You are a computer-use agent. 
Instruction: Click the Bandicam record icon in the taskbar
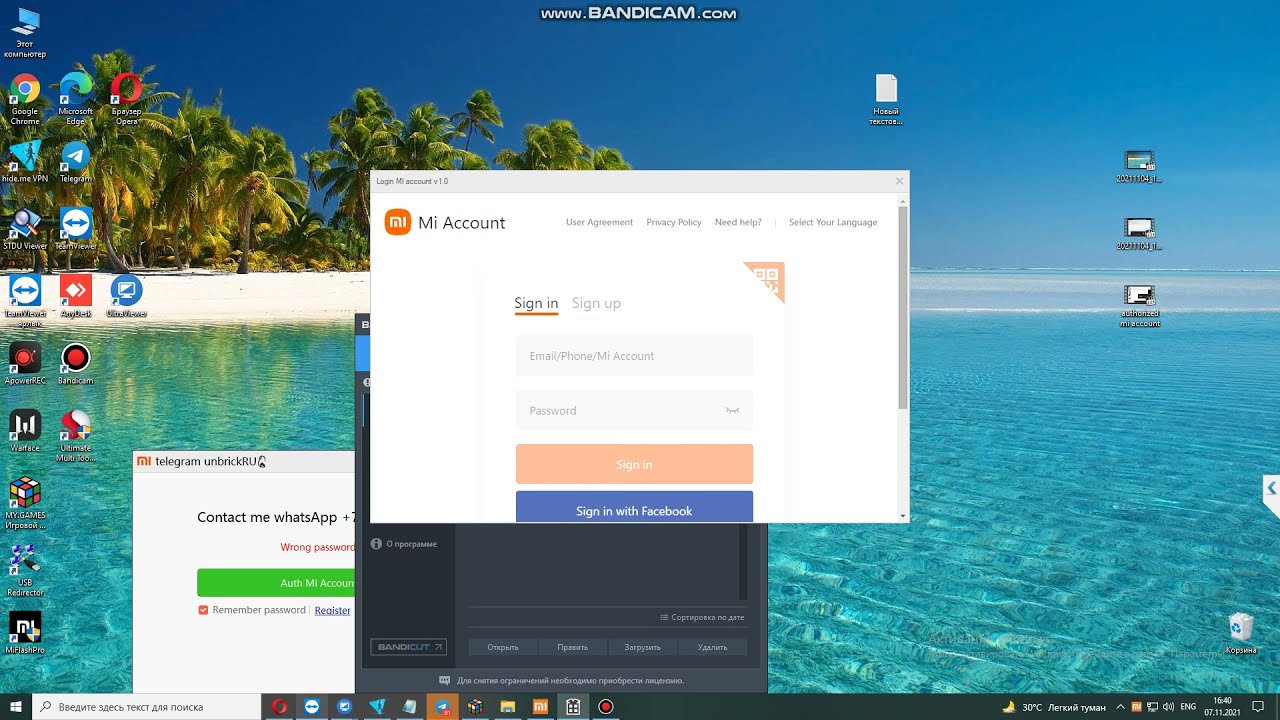coord(605,706)
